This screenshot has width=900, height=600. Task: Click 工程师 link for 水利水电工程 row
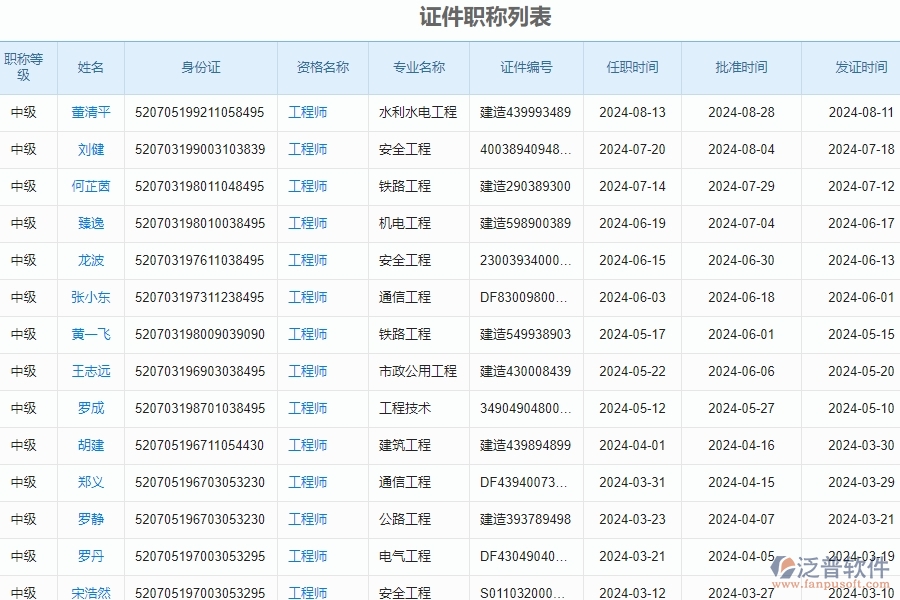click(307, 112)
